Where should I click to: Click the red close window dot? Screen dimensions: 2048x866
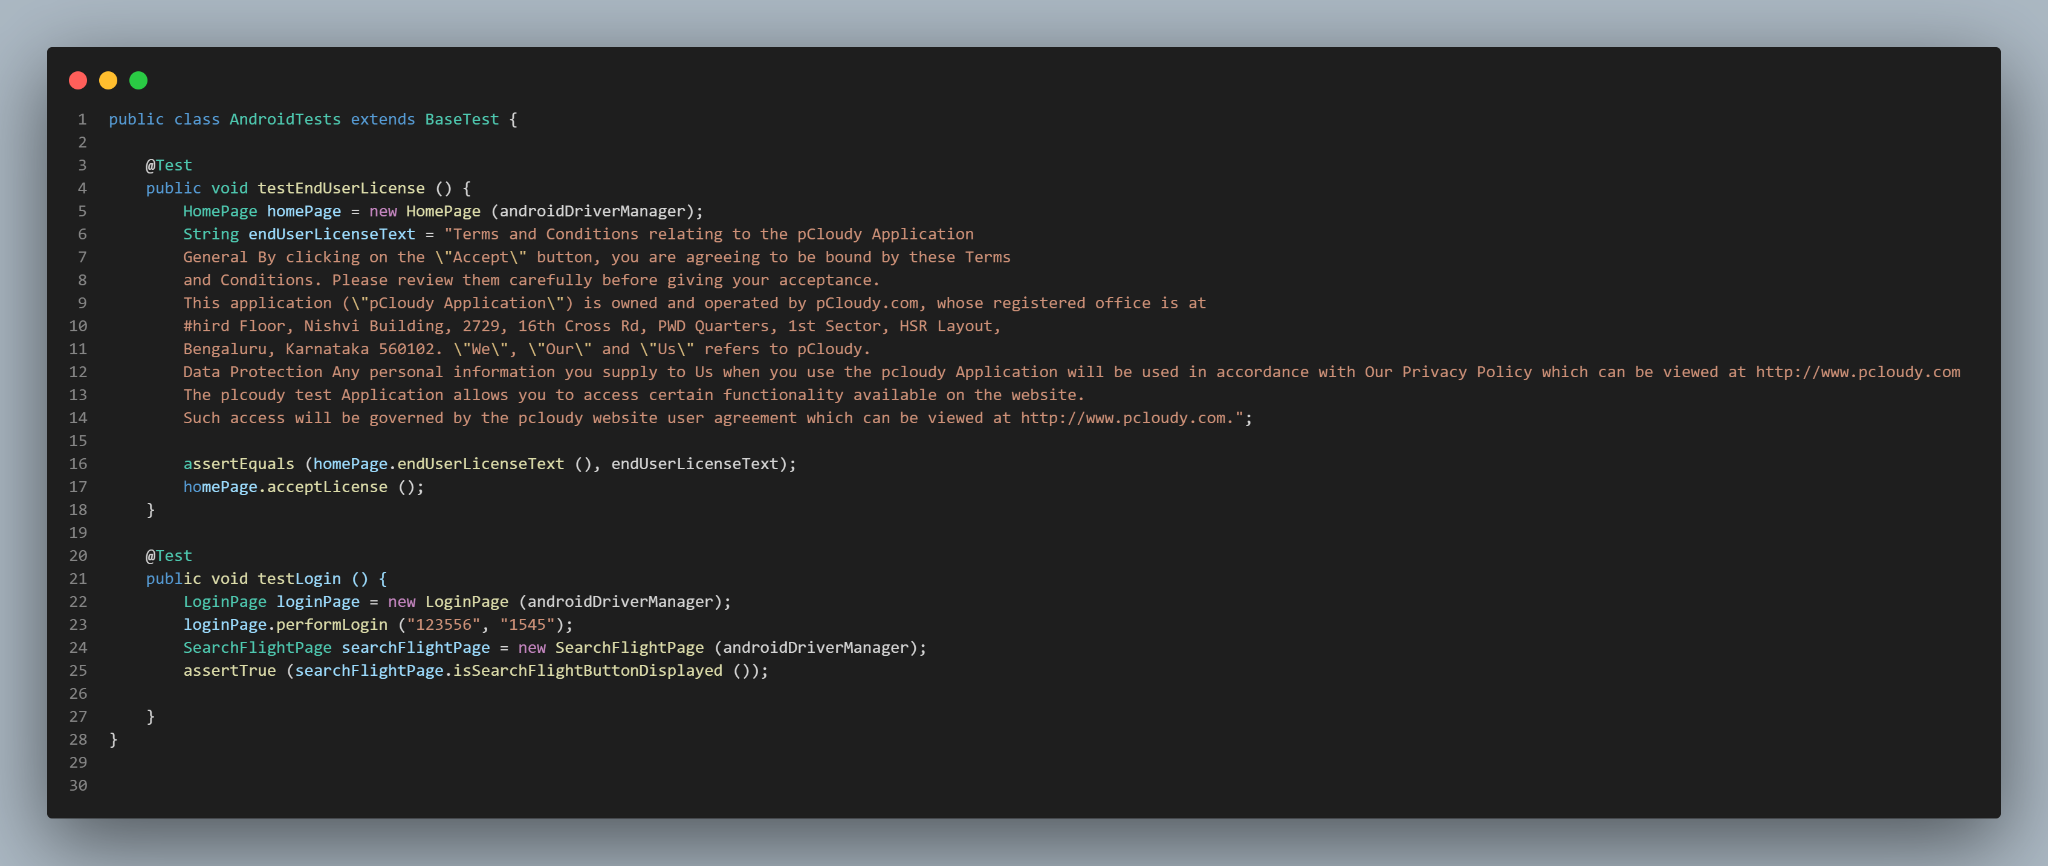click(x=78, y=80)
